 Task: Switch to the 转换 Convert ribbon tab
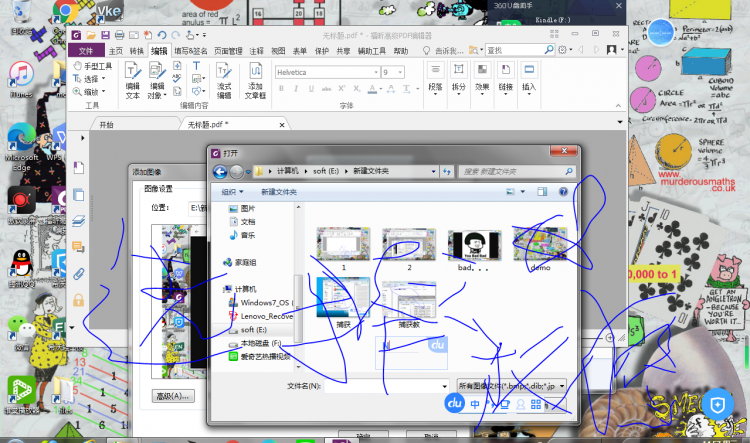(x=137, y=51)
